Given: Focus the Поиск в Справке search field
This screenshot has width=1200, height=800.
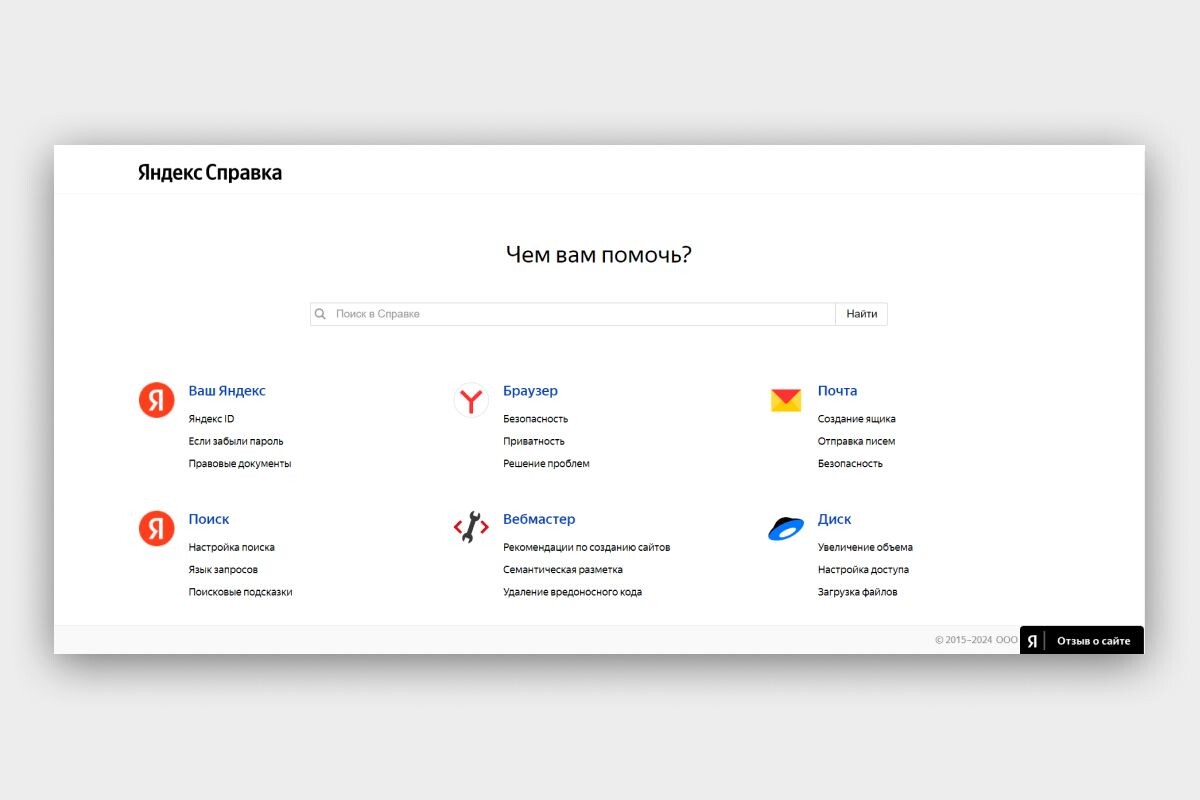Looking at the screenshot, I should pos(573,314).
